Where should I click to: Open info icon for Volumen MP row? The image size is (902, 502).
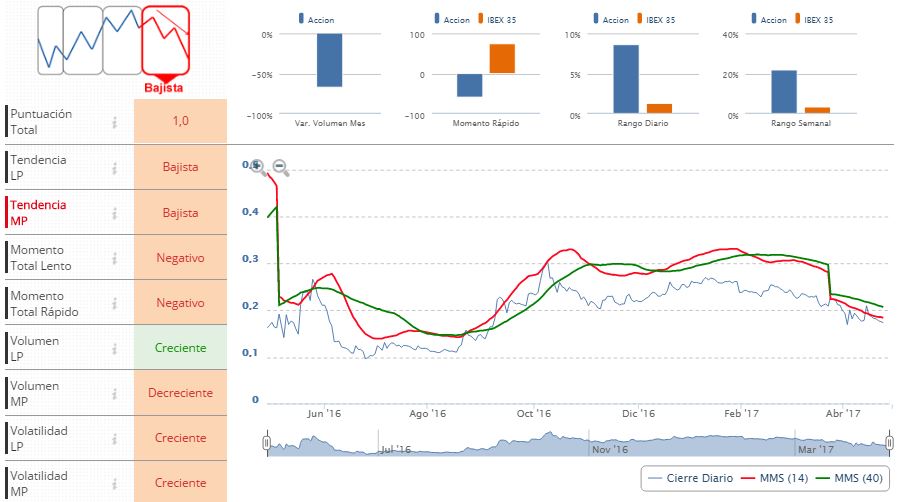coord(115,394)
